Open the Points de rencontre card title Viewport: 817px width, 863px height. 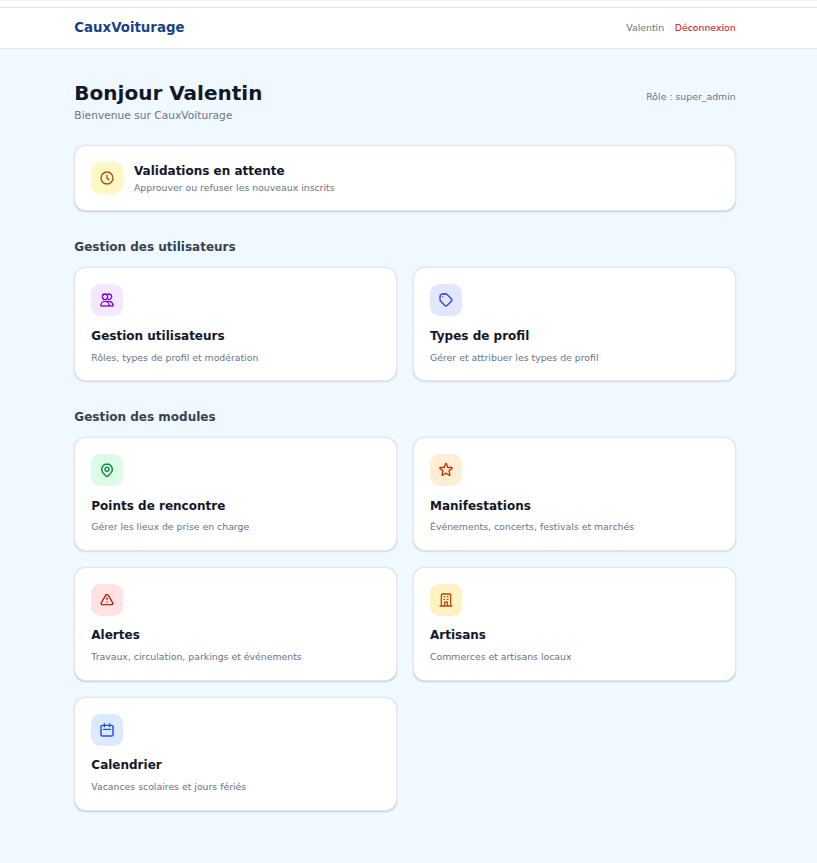point(159,505)
